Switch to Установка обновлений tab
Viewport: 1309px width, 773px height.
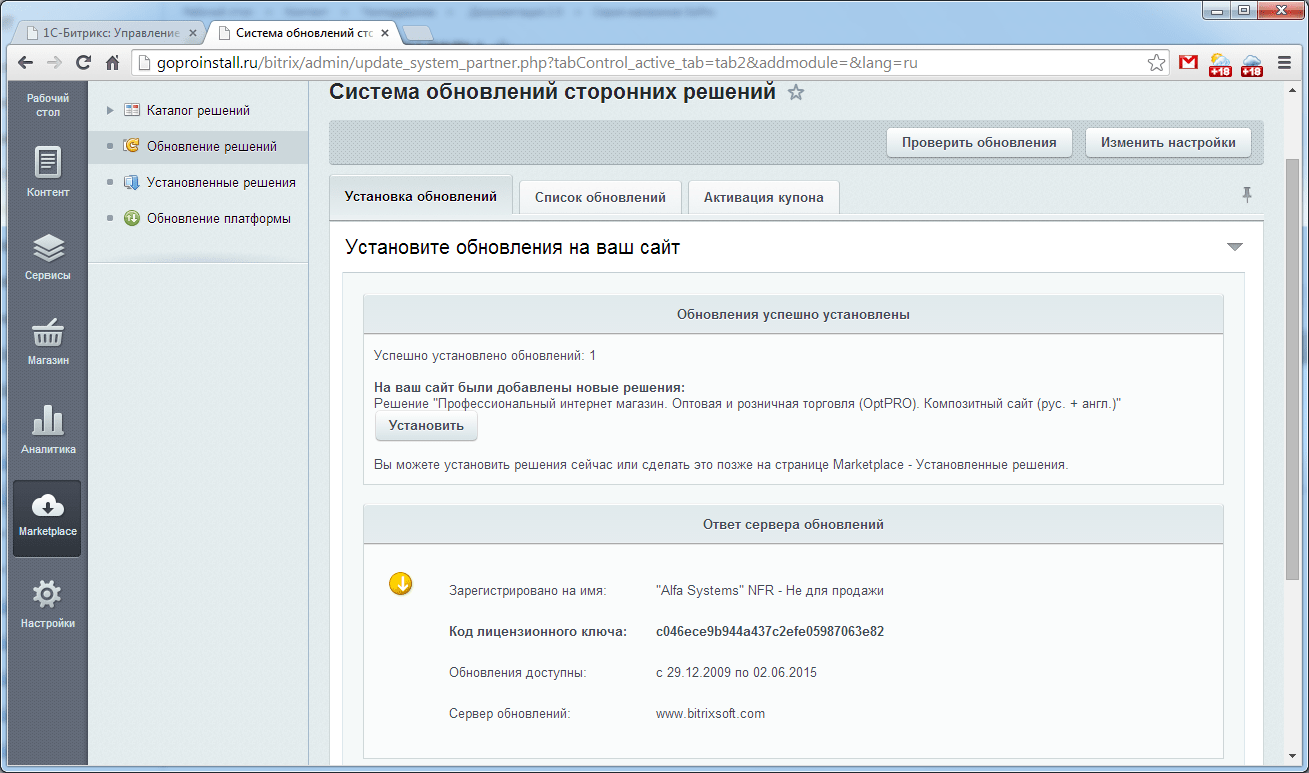pyautogui.click(x=420, y=196)
